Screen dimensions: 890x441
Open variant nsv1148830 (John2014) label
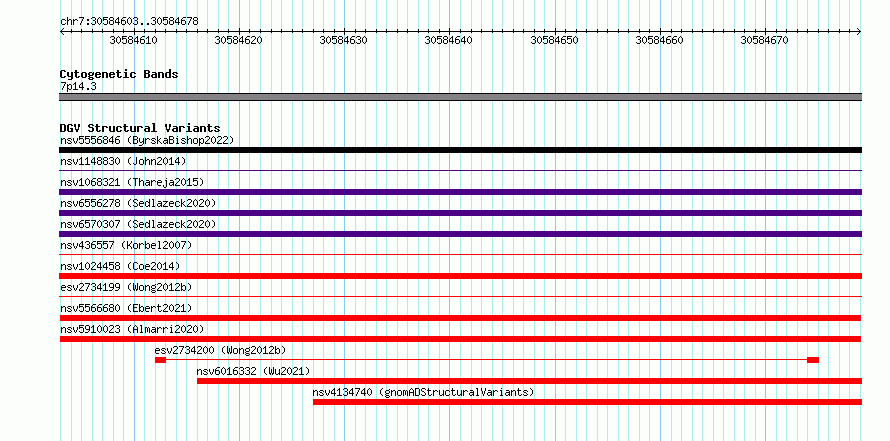(x=123, y=161)
